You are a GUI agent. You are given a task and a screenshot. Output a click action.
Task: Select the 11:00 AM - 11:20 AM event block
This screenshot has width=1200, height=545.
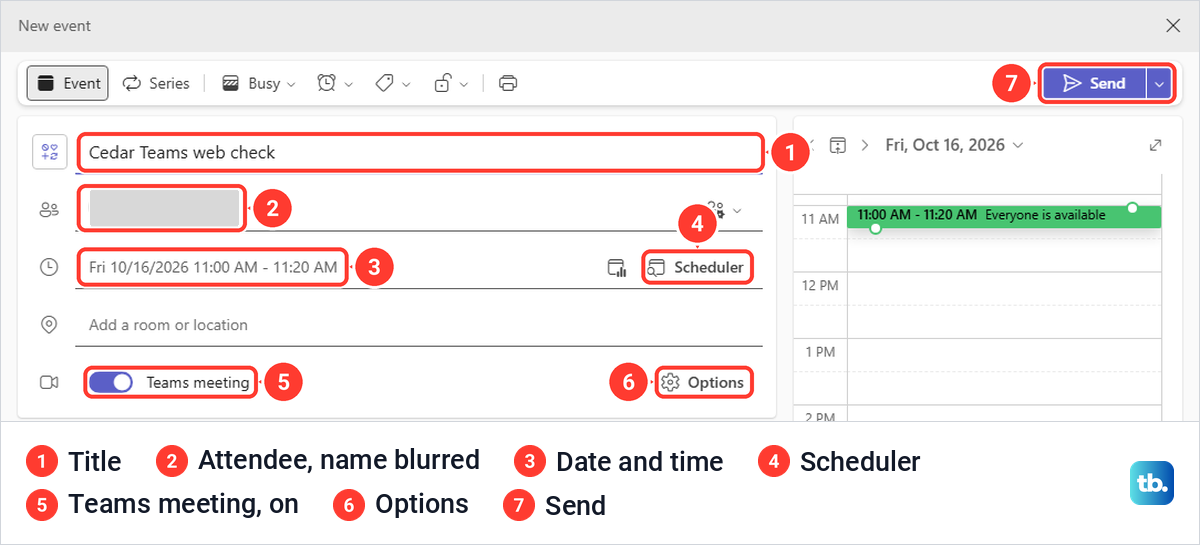(1004, 215)
